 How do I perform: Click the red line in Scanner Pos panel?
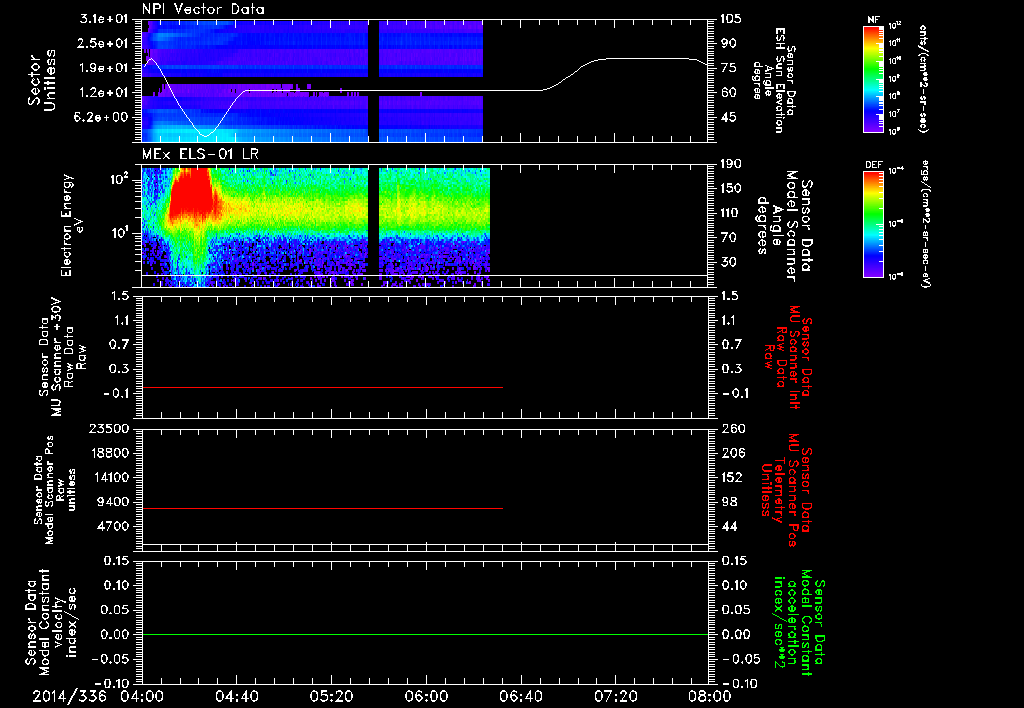tap(322, 508)
